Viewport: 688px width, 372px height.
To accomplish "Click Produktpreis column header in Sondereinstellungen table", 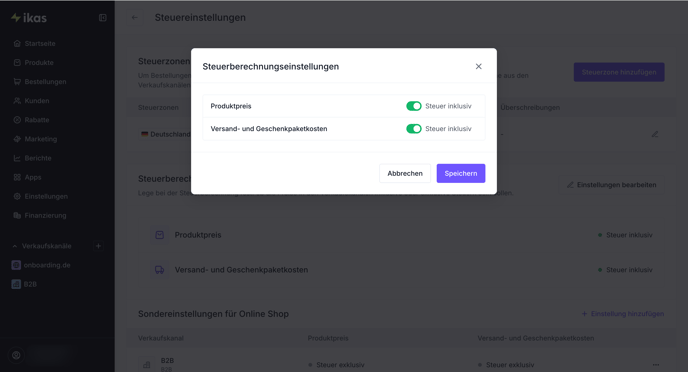I will (x=328, y=338).
